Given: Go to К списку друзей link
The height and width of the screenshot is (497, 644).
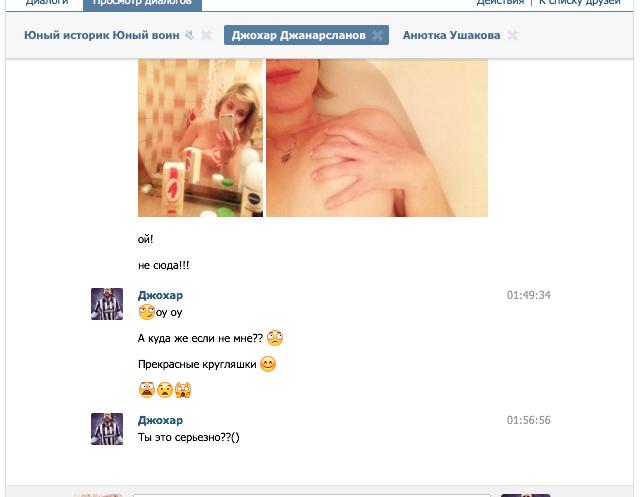Looking at the screenshot, I should coord(580,2).
